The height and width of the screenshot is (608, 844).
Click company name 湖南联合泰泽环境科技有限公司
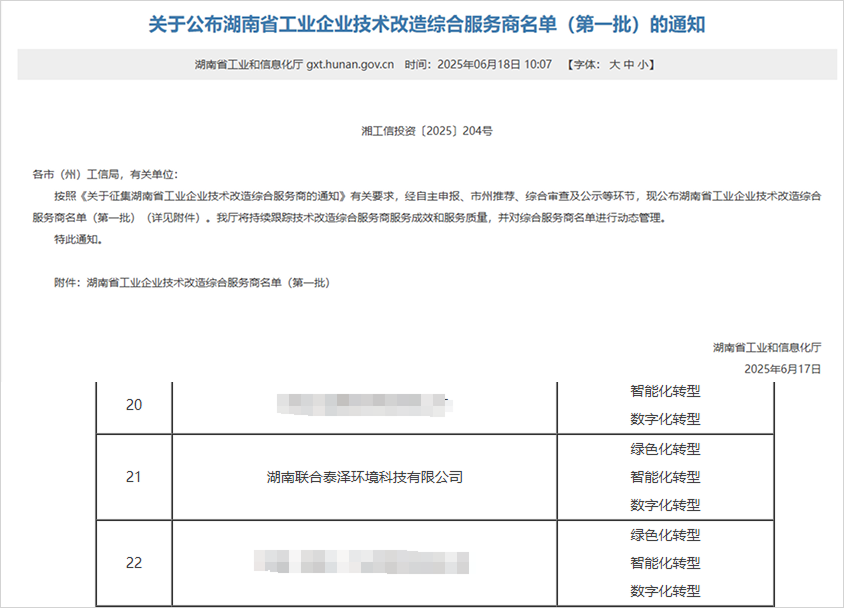point(365,477)
